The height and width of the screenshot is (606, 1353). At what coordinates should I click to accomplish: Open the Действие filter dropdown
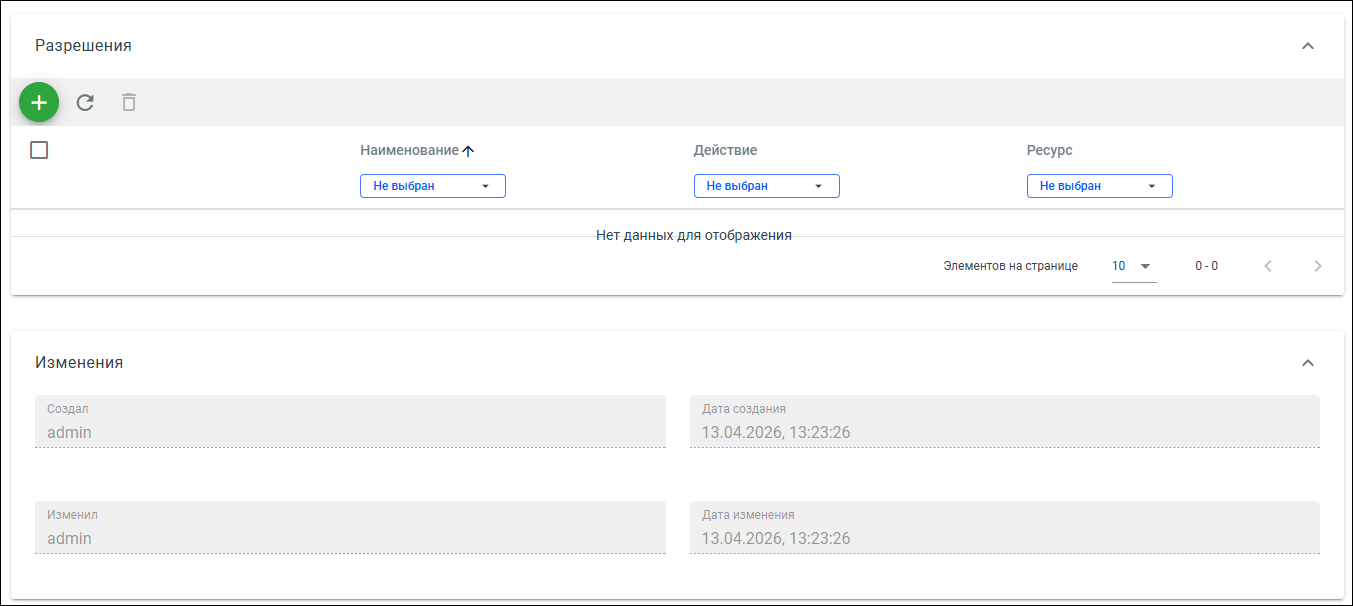tap(766, 186)
